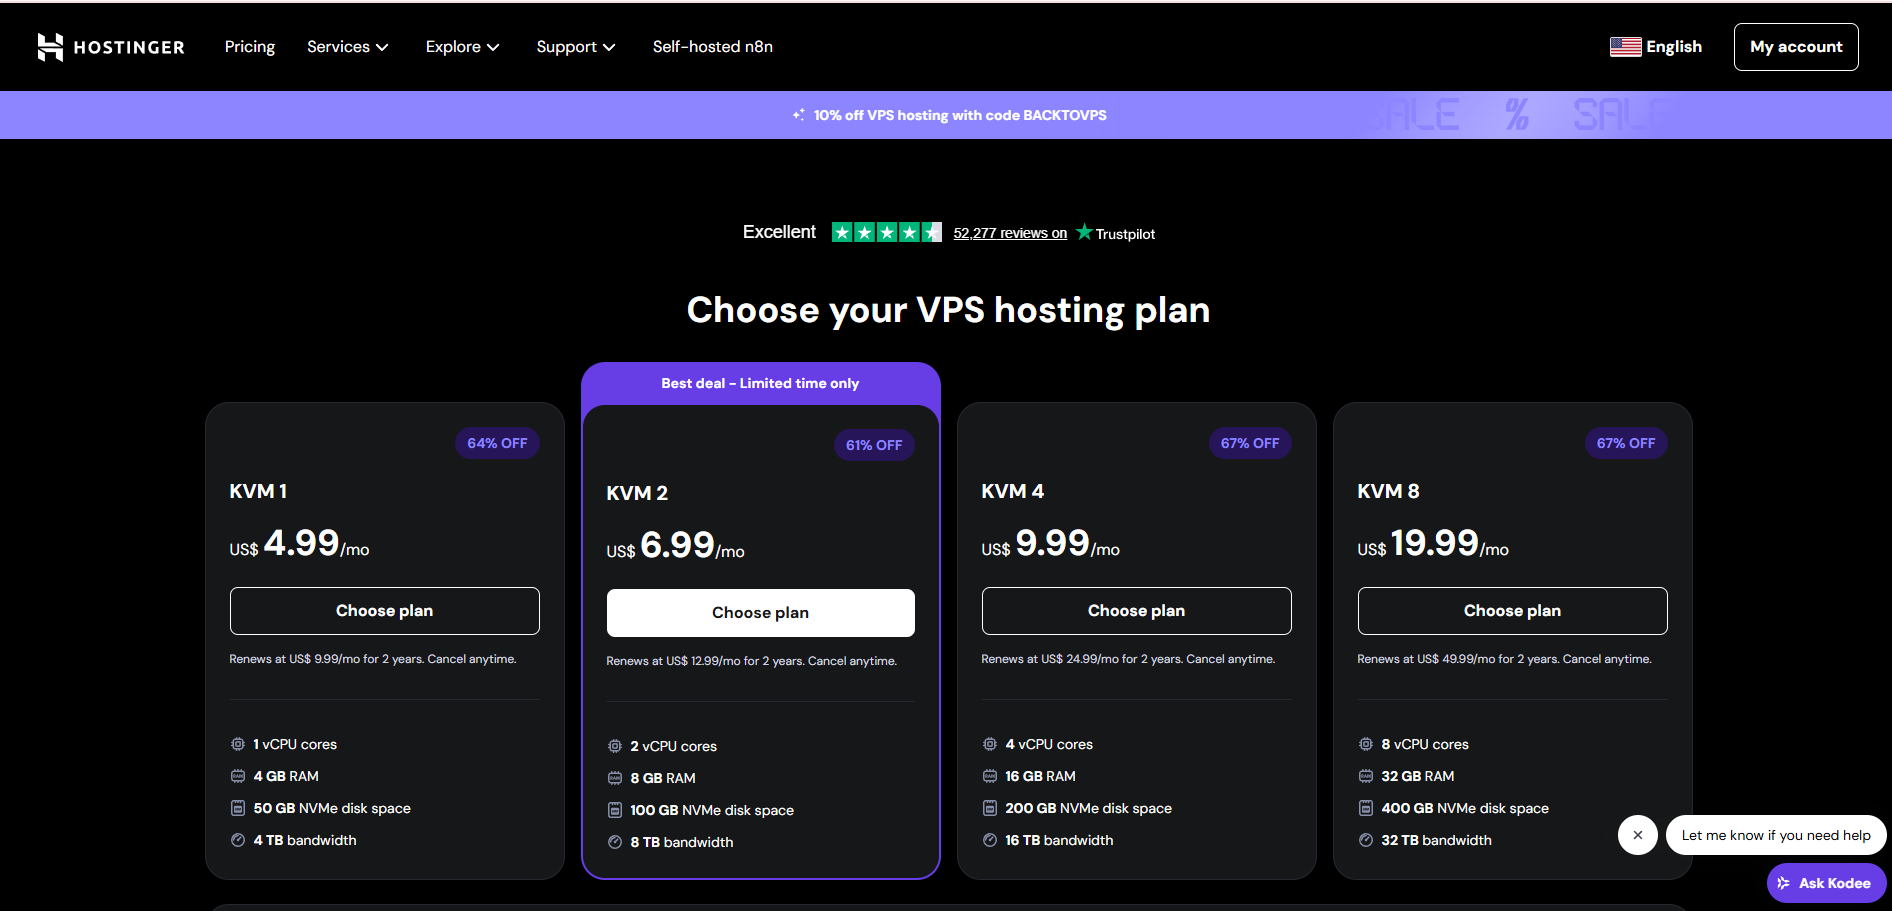Screen dimensions: 1892x911
Task: Open the Ask Kodee chat
Action: click(1826, 883)
